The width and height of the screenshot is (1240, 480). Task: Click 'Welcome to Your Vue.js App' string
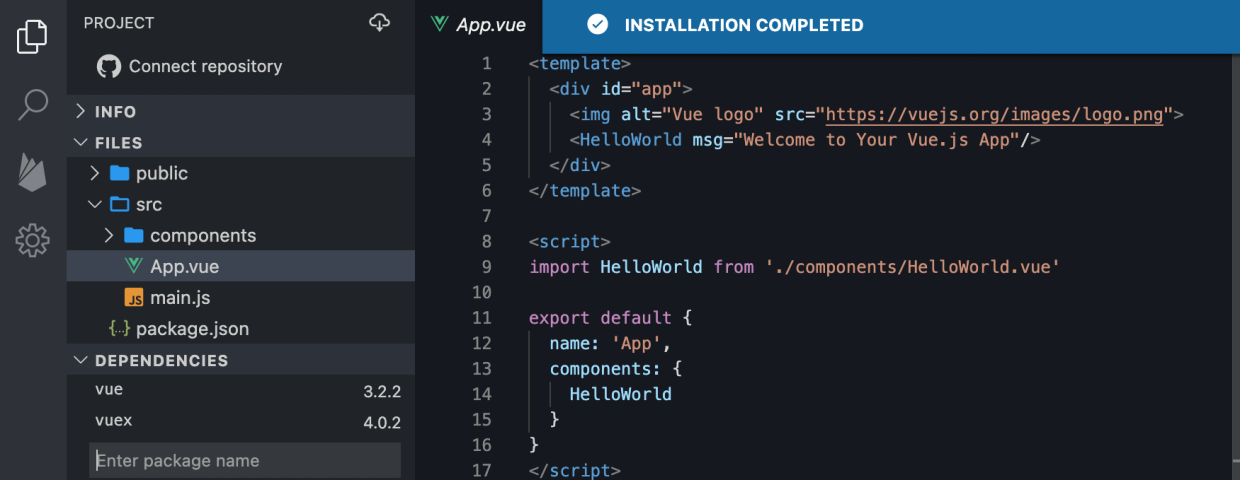click(x=876, y=140)
